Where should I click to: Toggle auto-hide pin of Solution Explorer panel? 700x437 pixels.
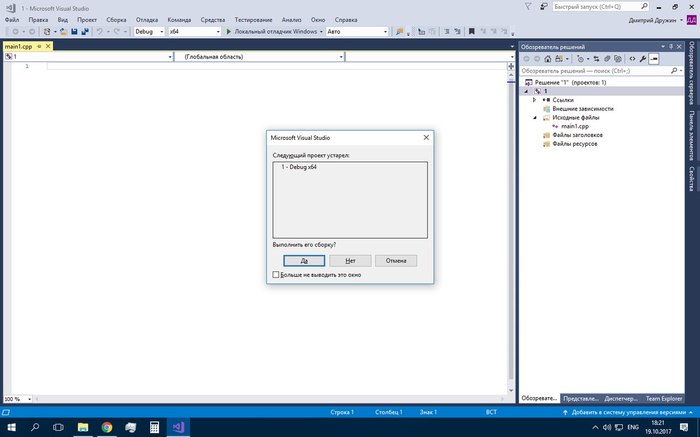tap(671, 46)
